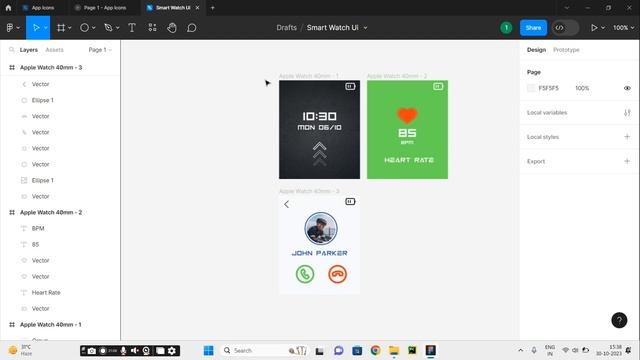The height and width of the screenshot is (360, 640).
Task: Open Windows Start menu
Action: coord(209,351)
